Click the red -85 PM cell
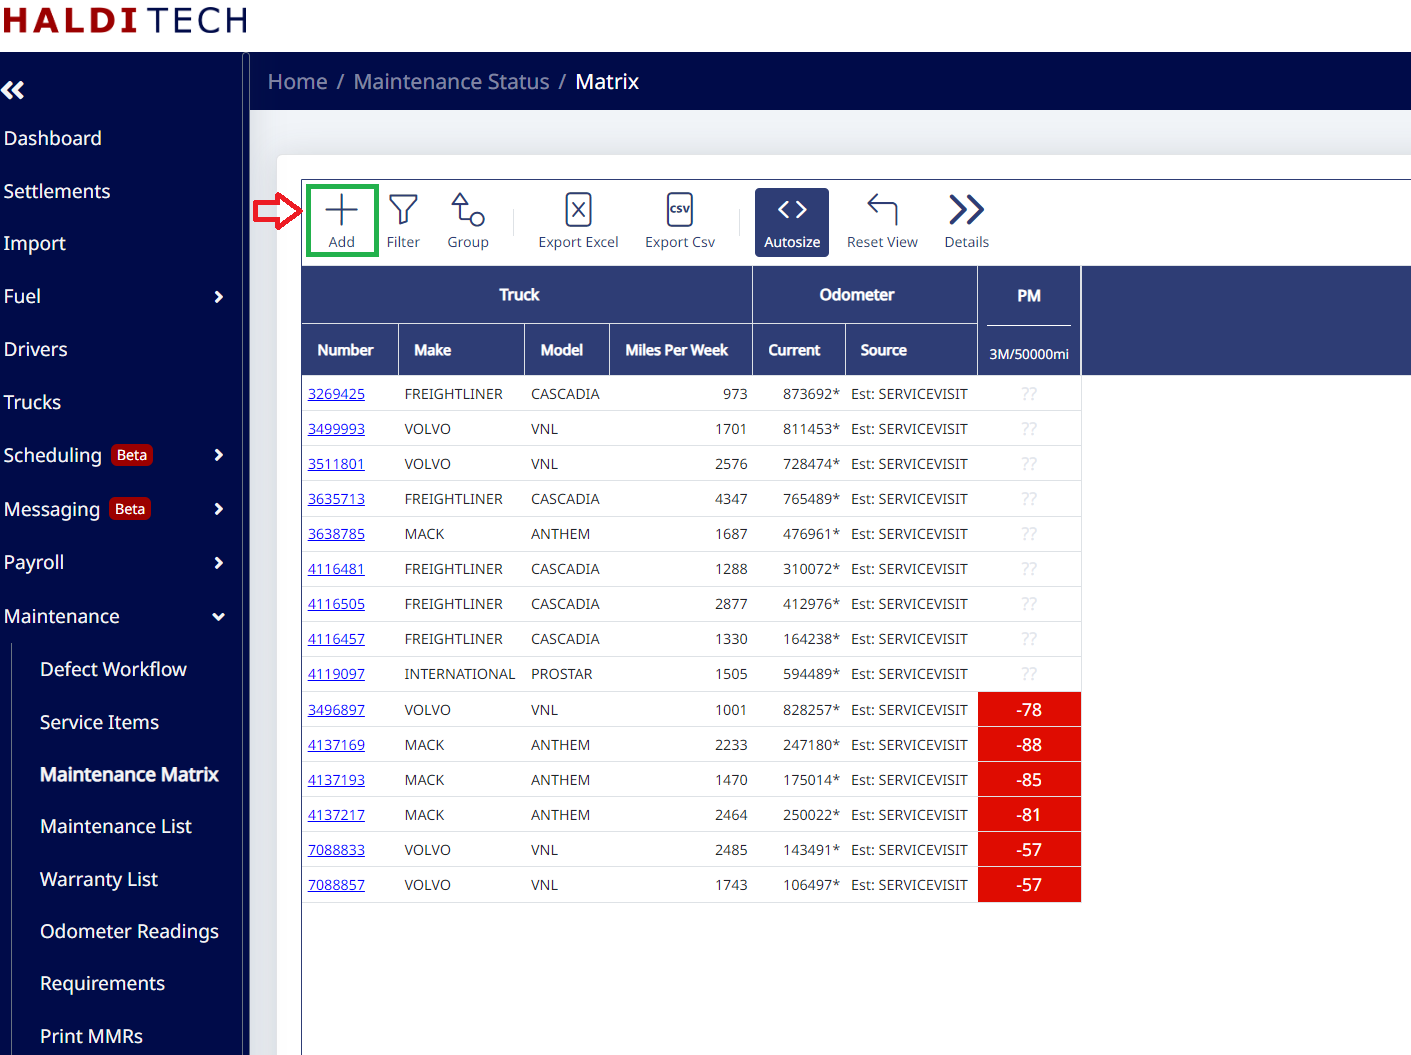The height and width of the screenshot is (1055, 1411). [1029, 780]
